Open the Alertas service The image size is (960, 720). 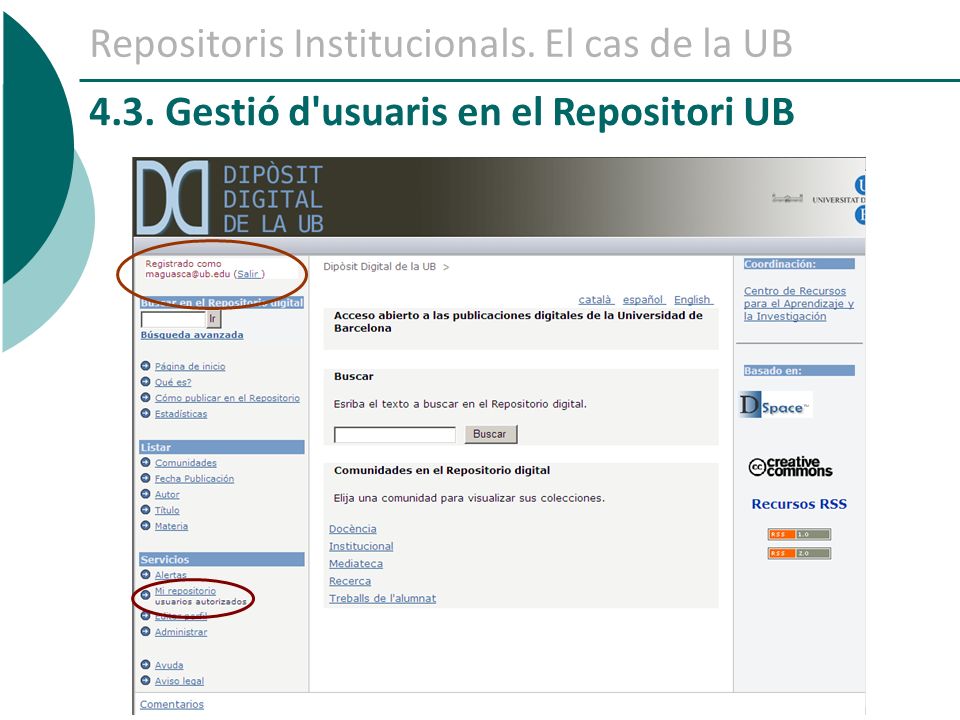point(171,575)
